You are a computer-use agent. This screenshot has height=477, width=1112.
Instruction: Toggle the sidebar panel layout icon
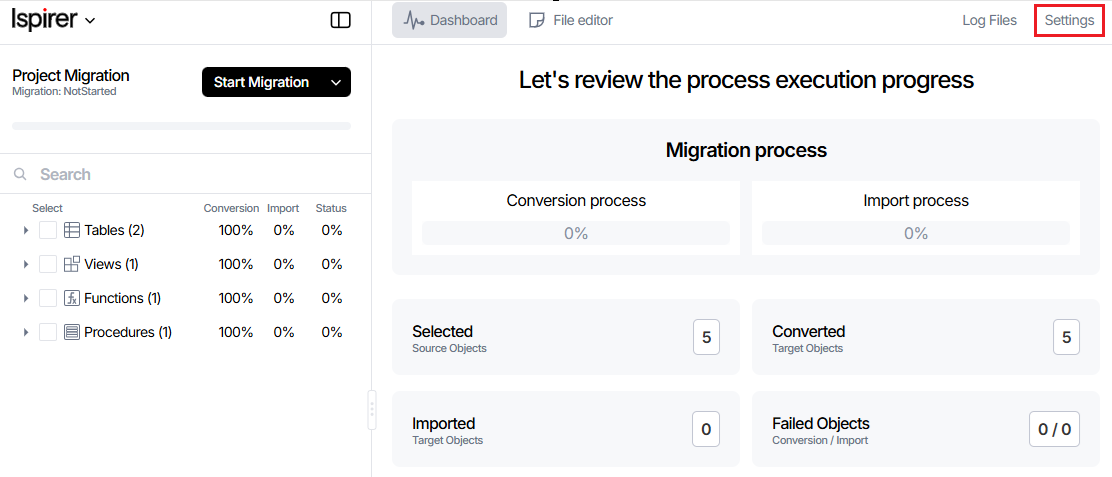point(340,20)
